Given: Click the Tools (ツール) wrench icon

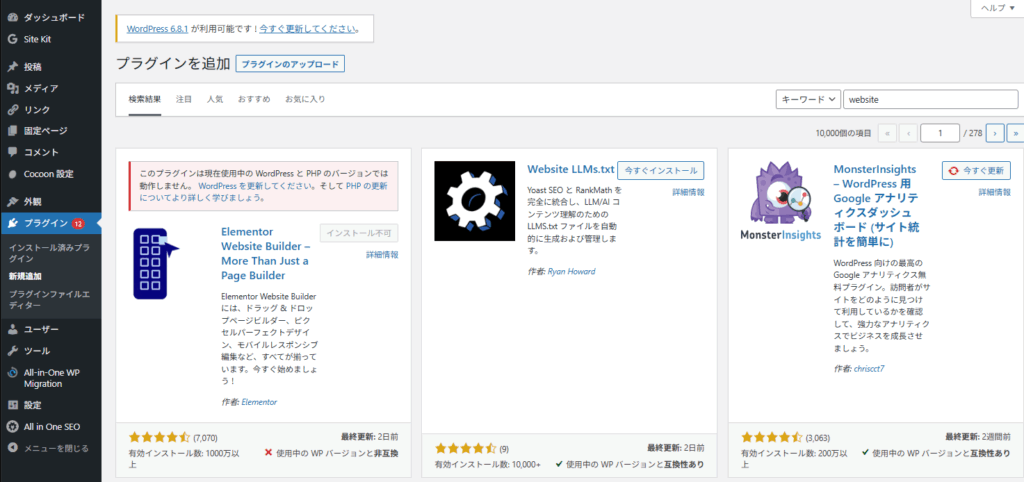Looking at the screenshot, I should pos(12,351).
